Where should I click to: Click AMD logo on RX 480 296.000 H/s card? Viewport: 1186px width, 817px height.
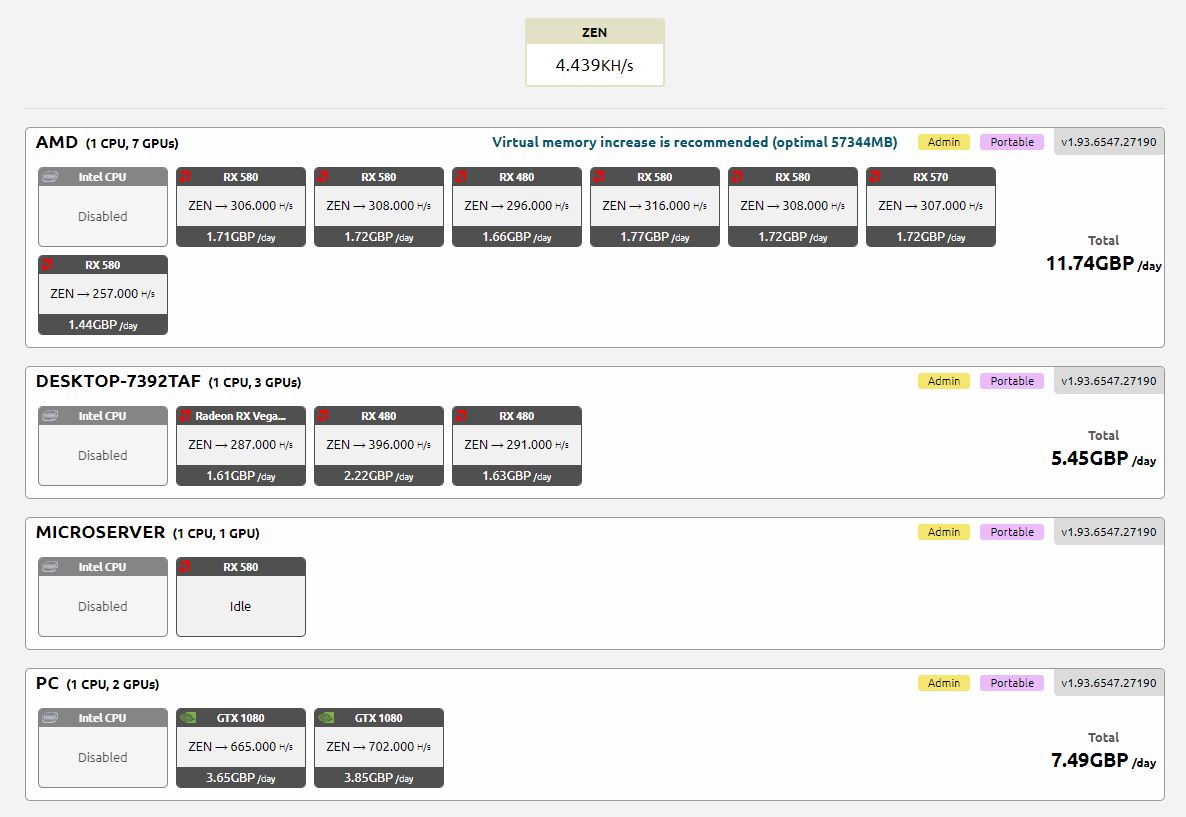pyautogui.click(x=461, y=176)
